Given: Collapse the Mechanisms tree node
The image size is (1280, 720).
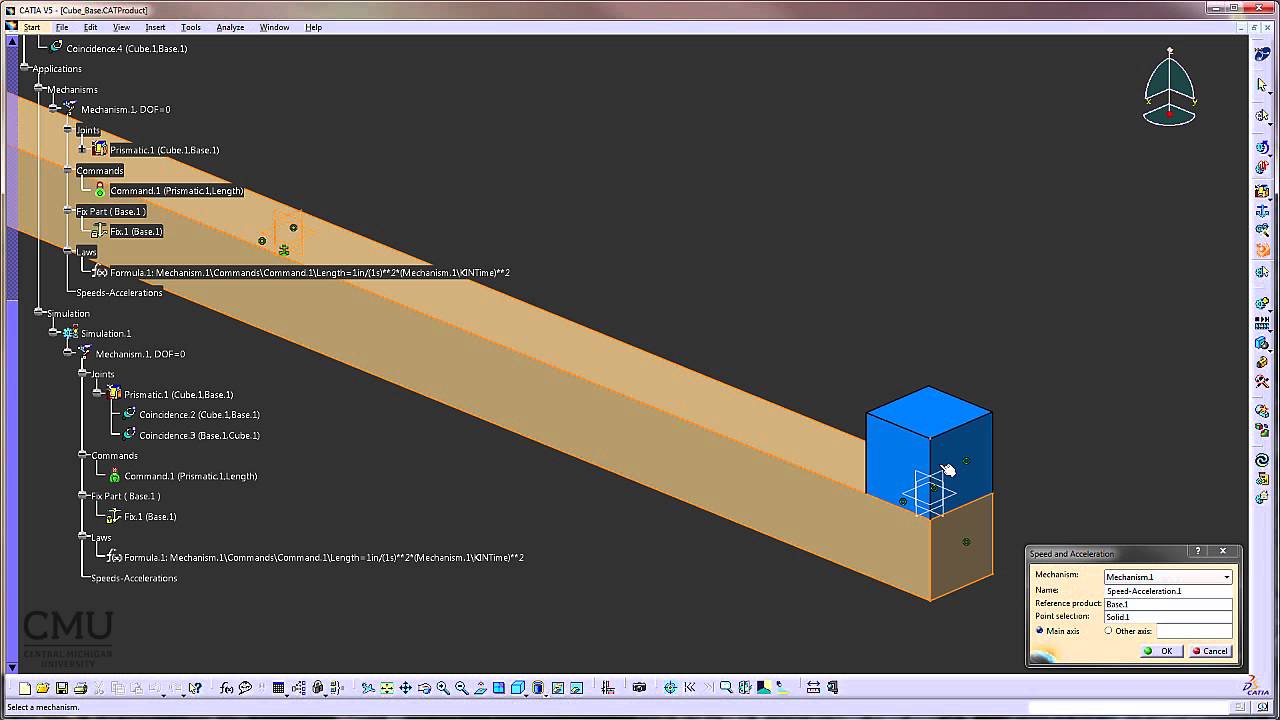Looking at the screenshot, I should click(39, 89).
